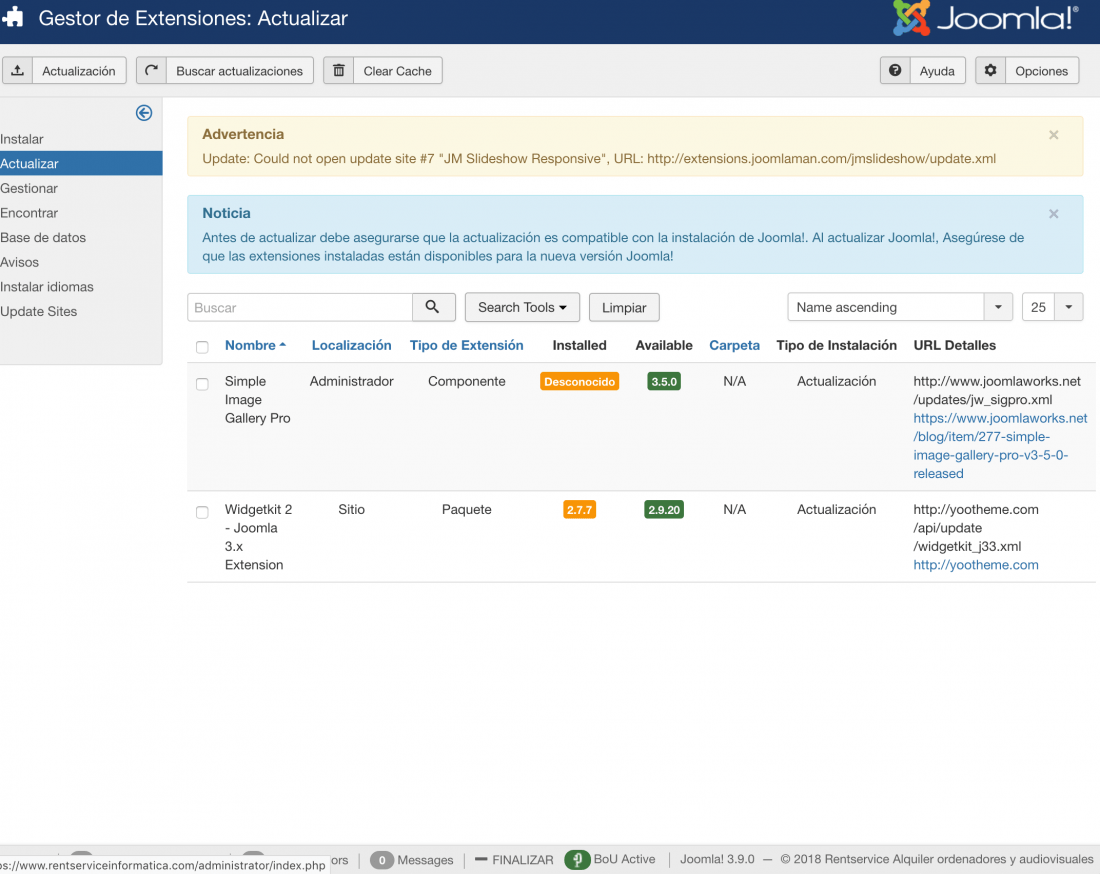The image size is (1100, 874).
Task: Click the 3.5.0 available version badge
Action: point(664,382)
